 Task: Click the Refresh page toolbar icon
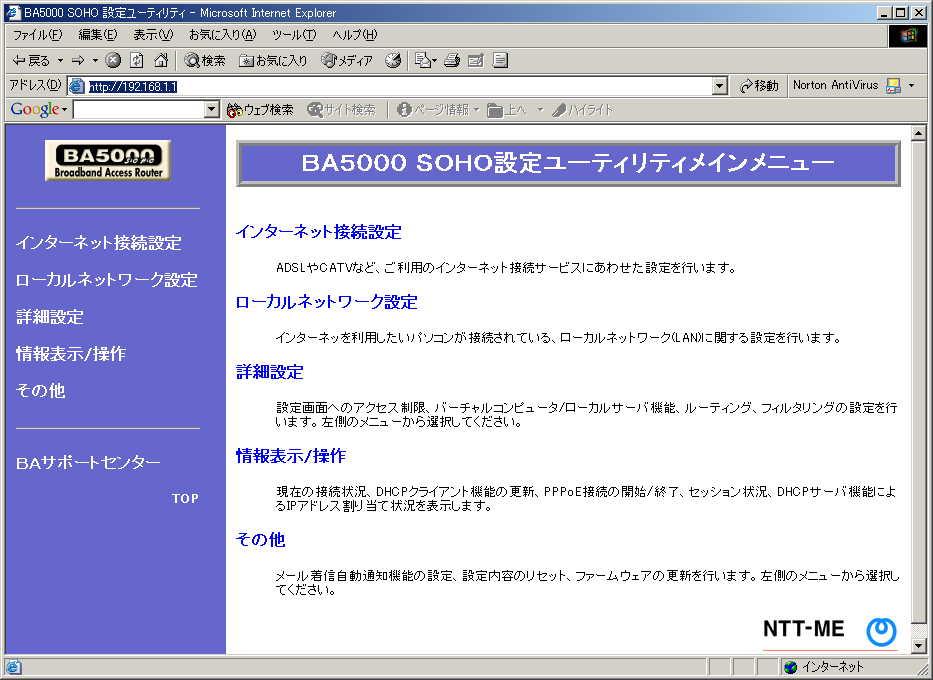click(137, 61)
